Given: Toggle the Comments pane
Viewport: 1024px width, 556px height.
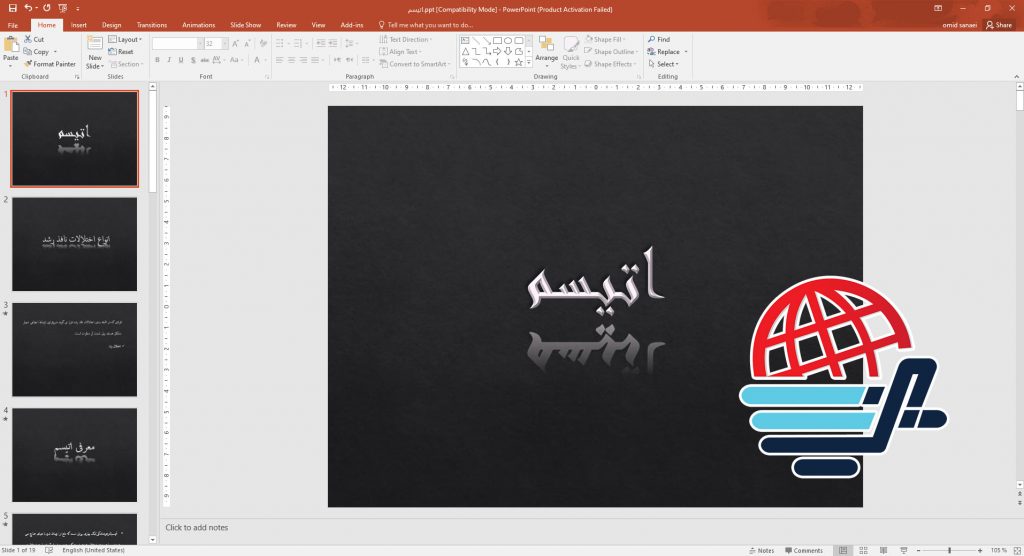Looking at the screenshot, I should (x=804, y=551).
